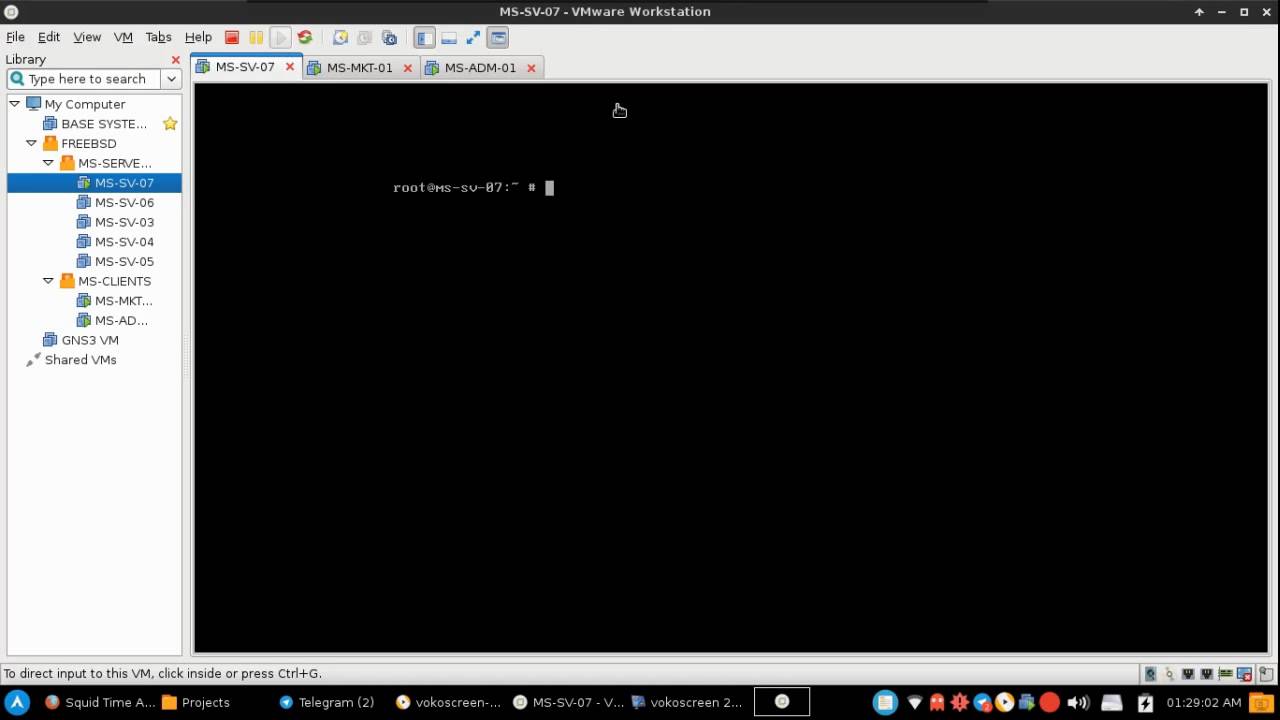Click the Telegram tray icon
Image resolution: width=1280 pixels, height=720 pixels.
click(x=982, y=702)
